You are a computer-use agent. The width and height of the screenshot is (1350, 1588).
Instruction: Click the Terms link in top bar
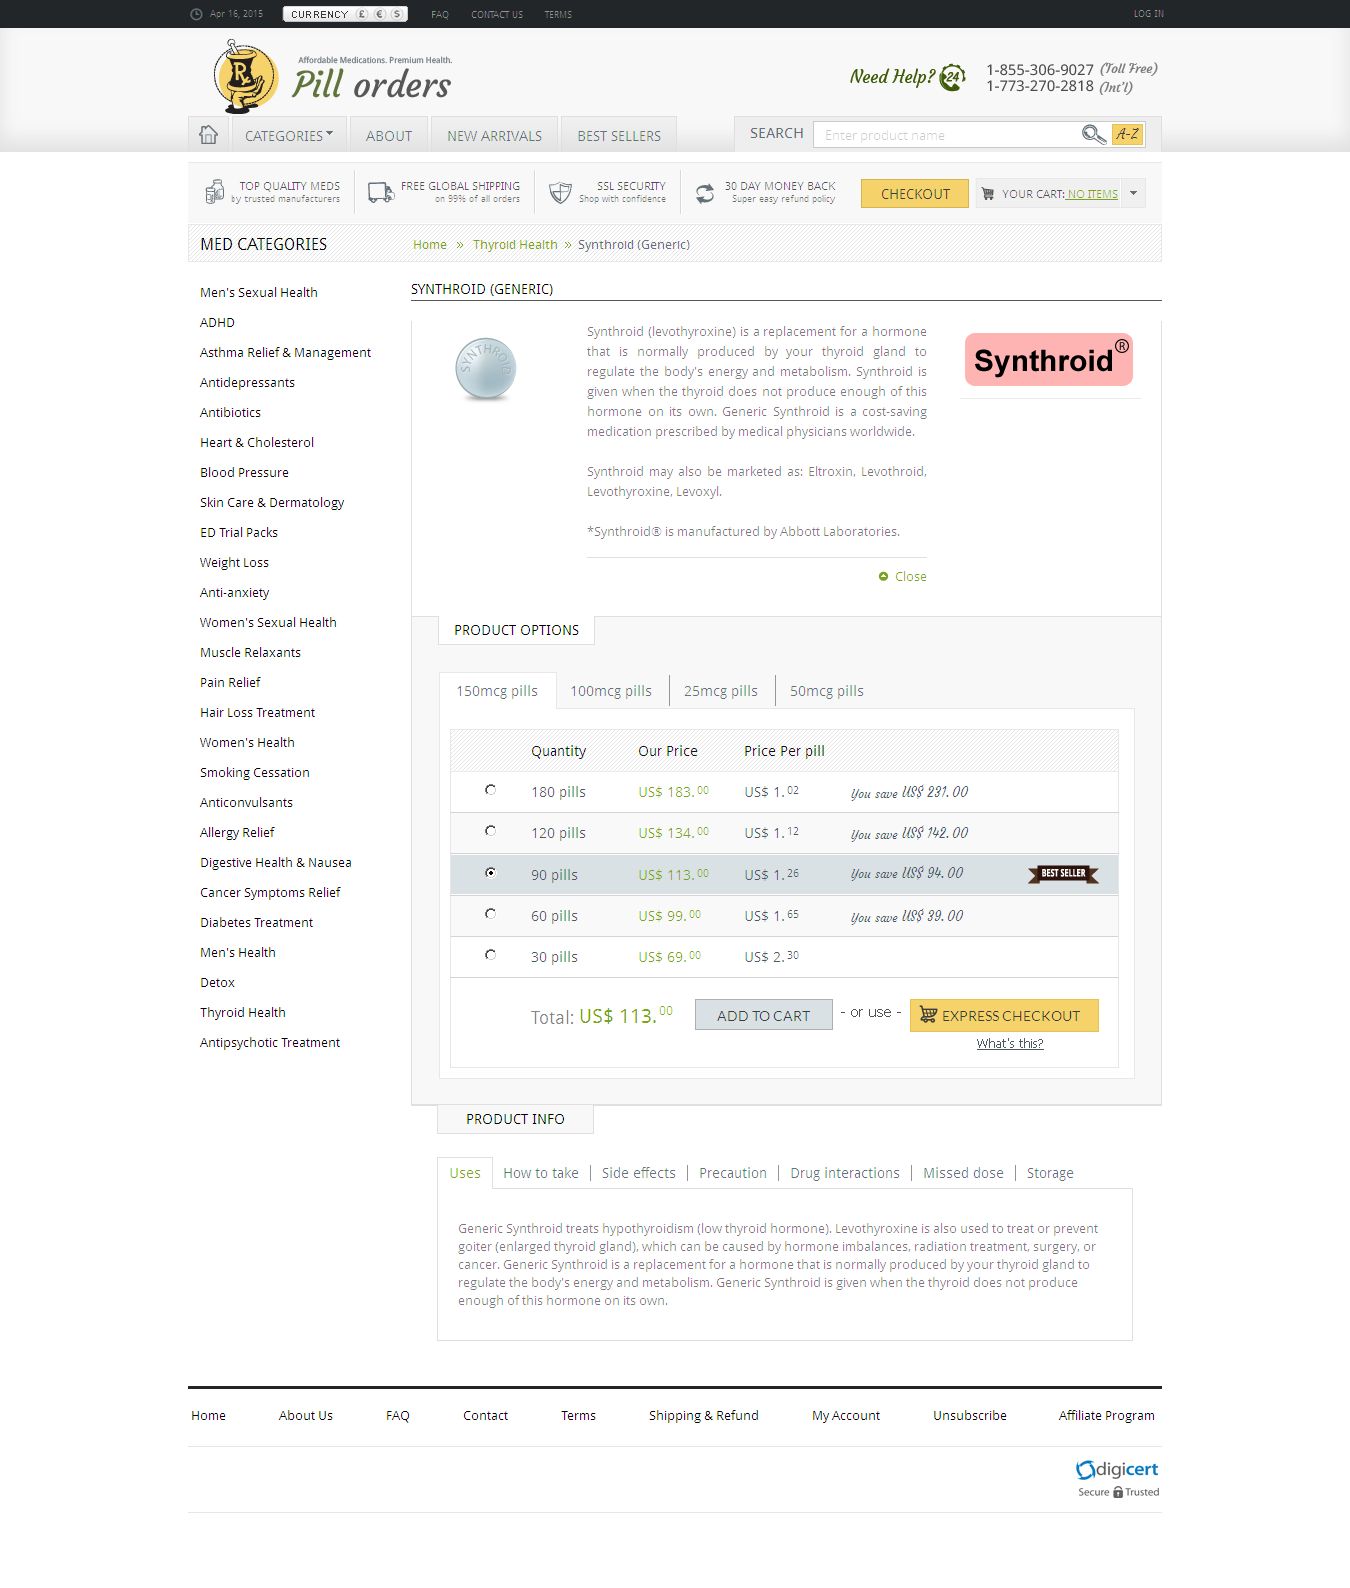pyautogui.click(x=558, y=14)
